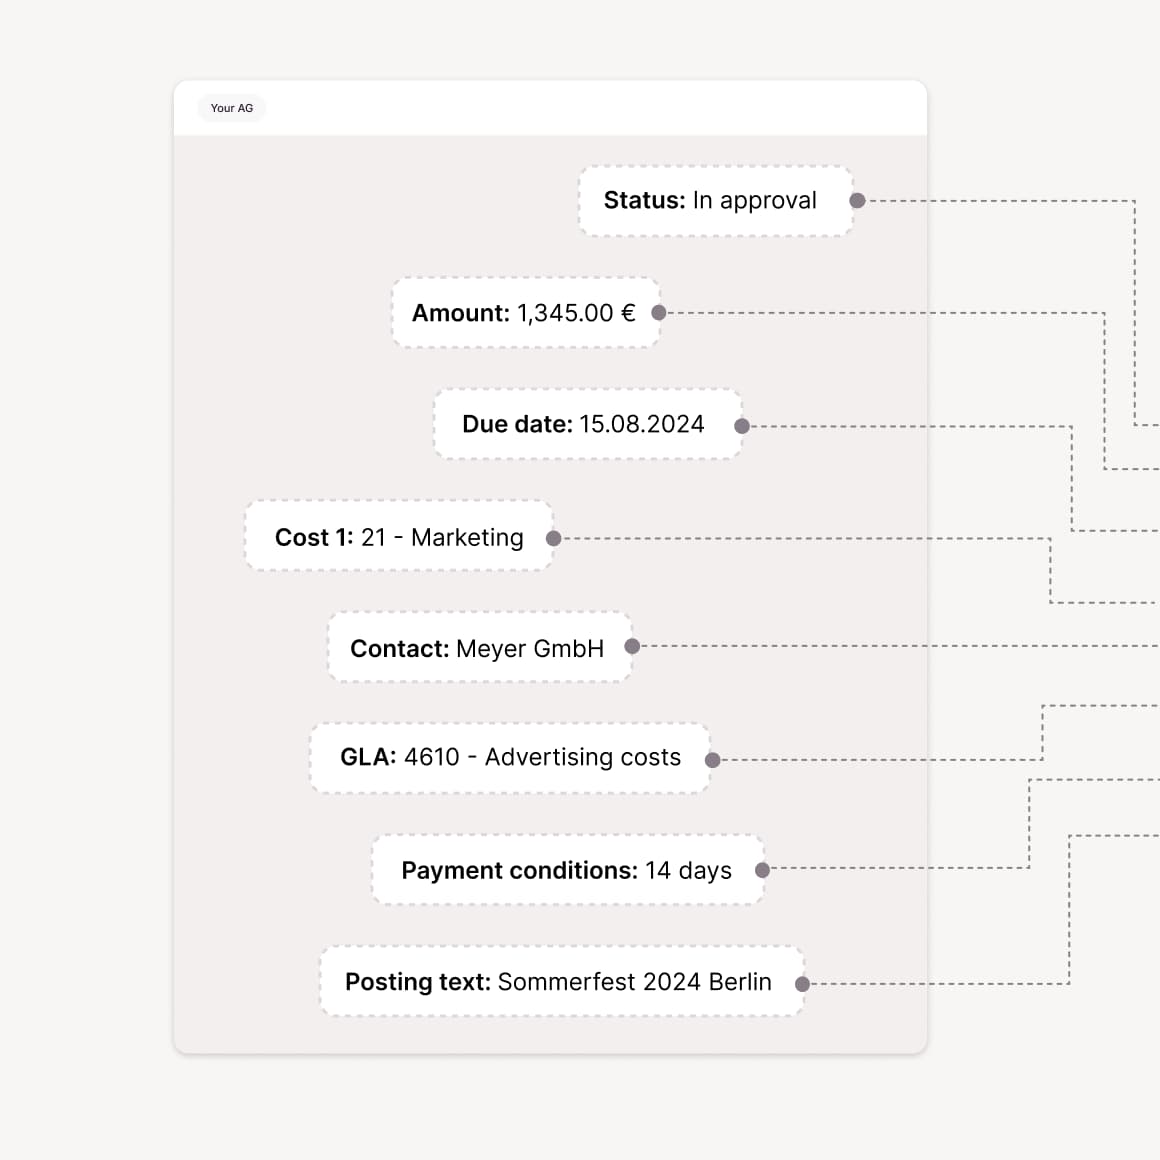Image resolution: width=1160 pixels, height=1160 pixels.
Task: Click the connector dot beside Cost 1
Action: (x=554, y=538)
